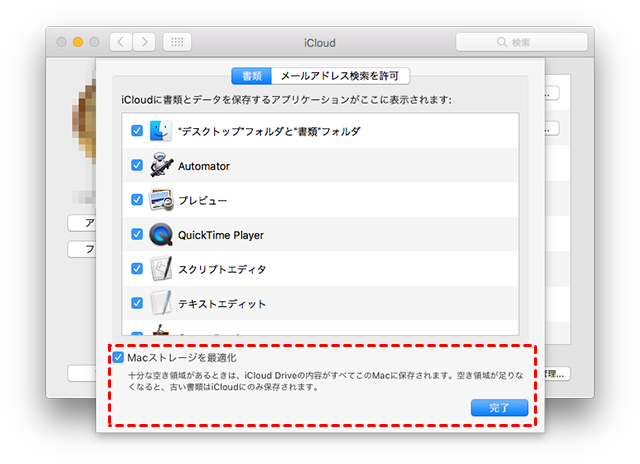Image resolution: width=640 pixels, height=464 pixels.
Task: Click the Finder icon for Desktop and Documents folders
Action: click(x=161, y=131)
